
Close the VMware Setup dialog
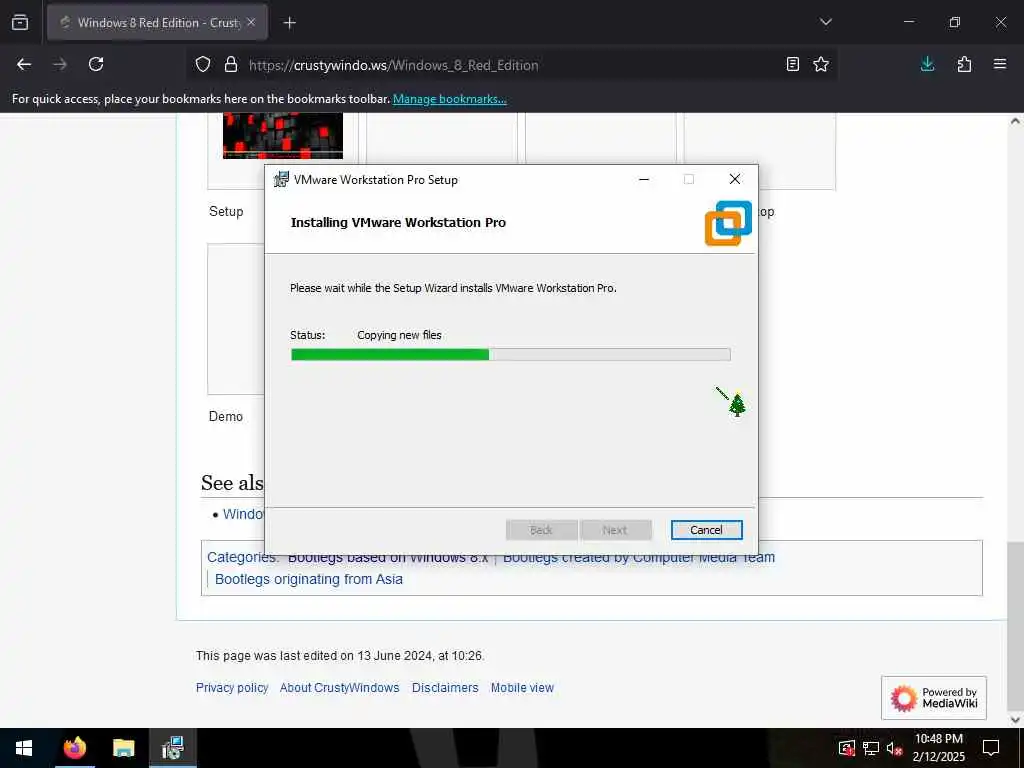pos(735,179)
